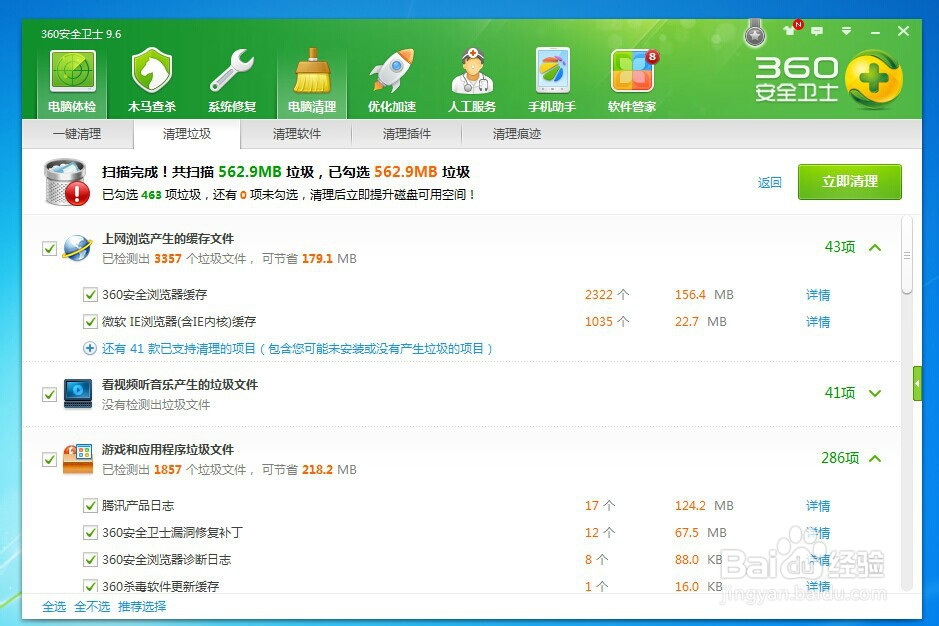Collapse the 286项 games apps section

[x=875, y=458]
